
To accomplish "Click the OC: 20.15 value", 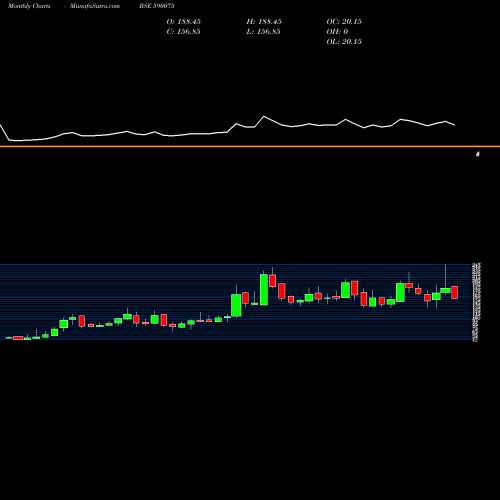I will click(344, 21).
